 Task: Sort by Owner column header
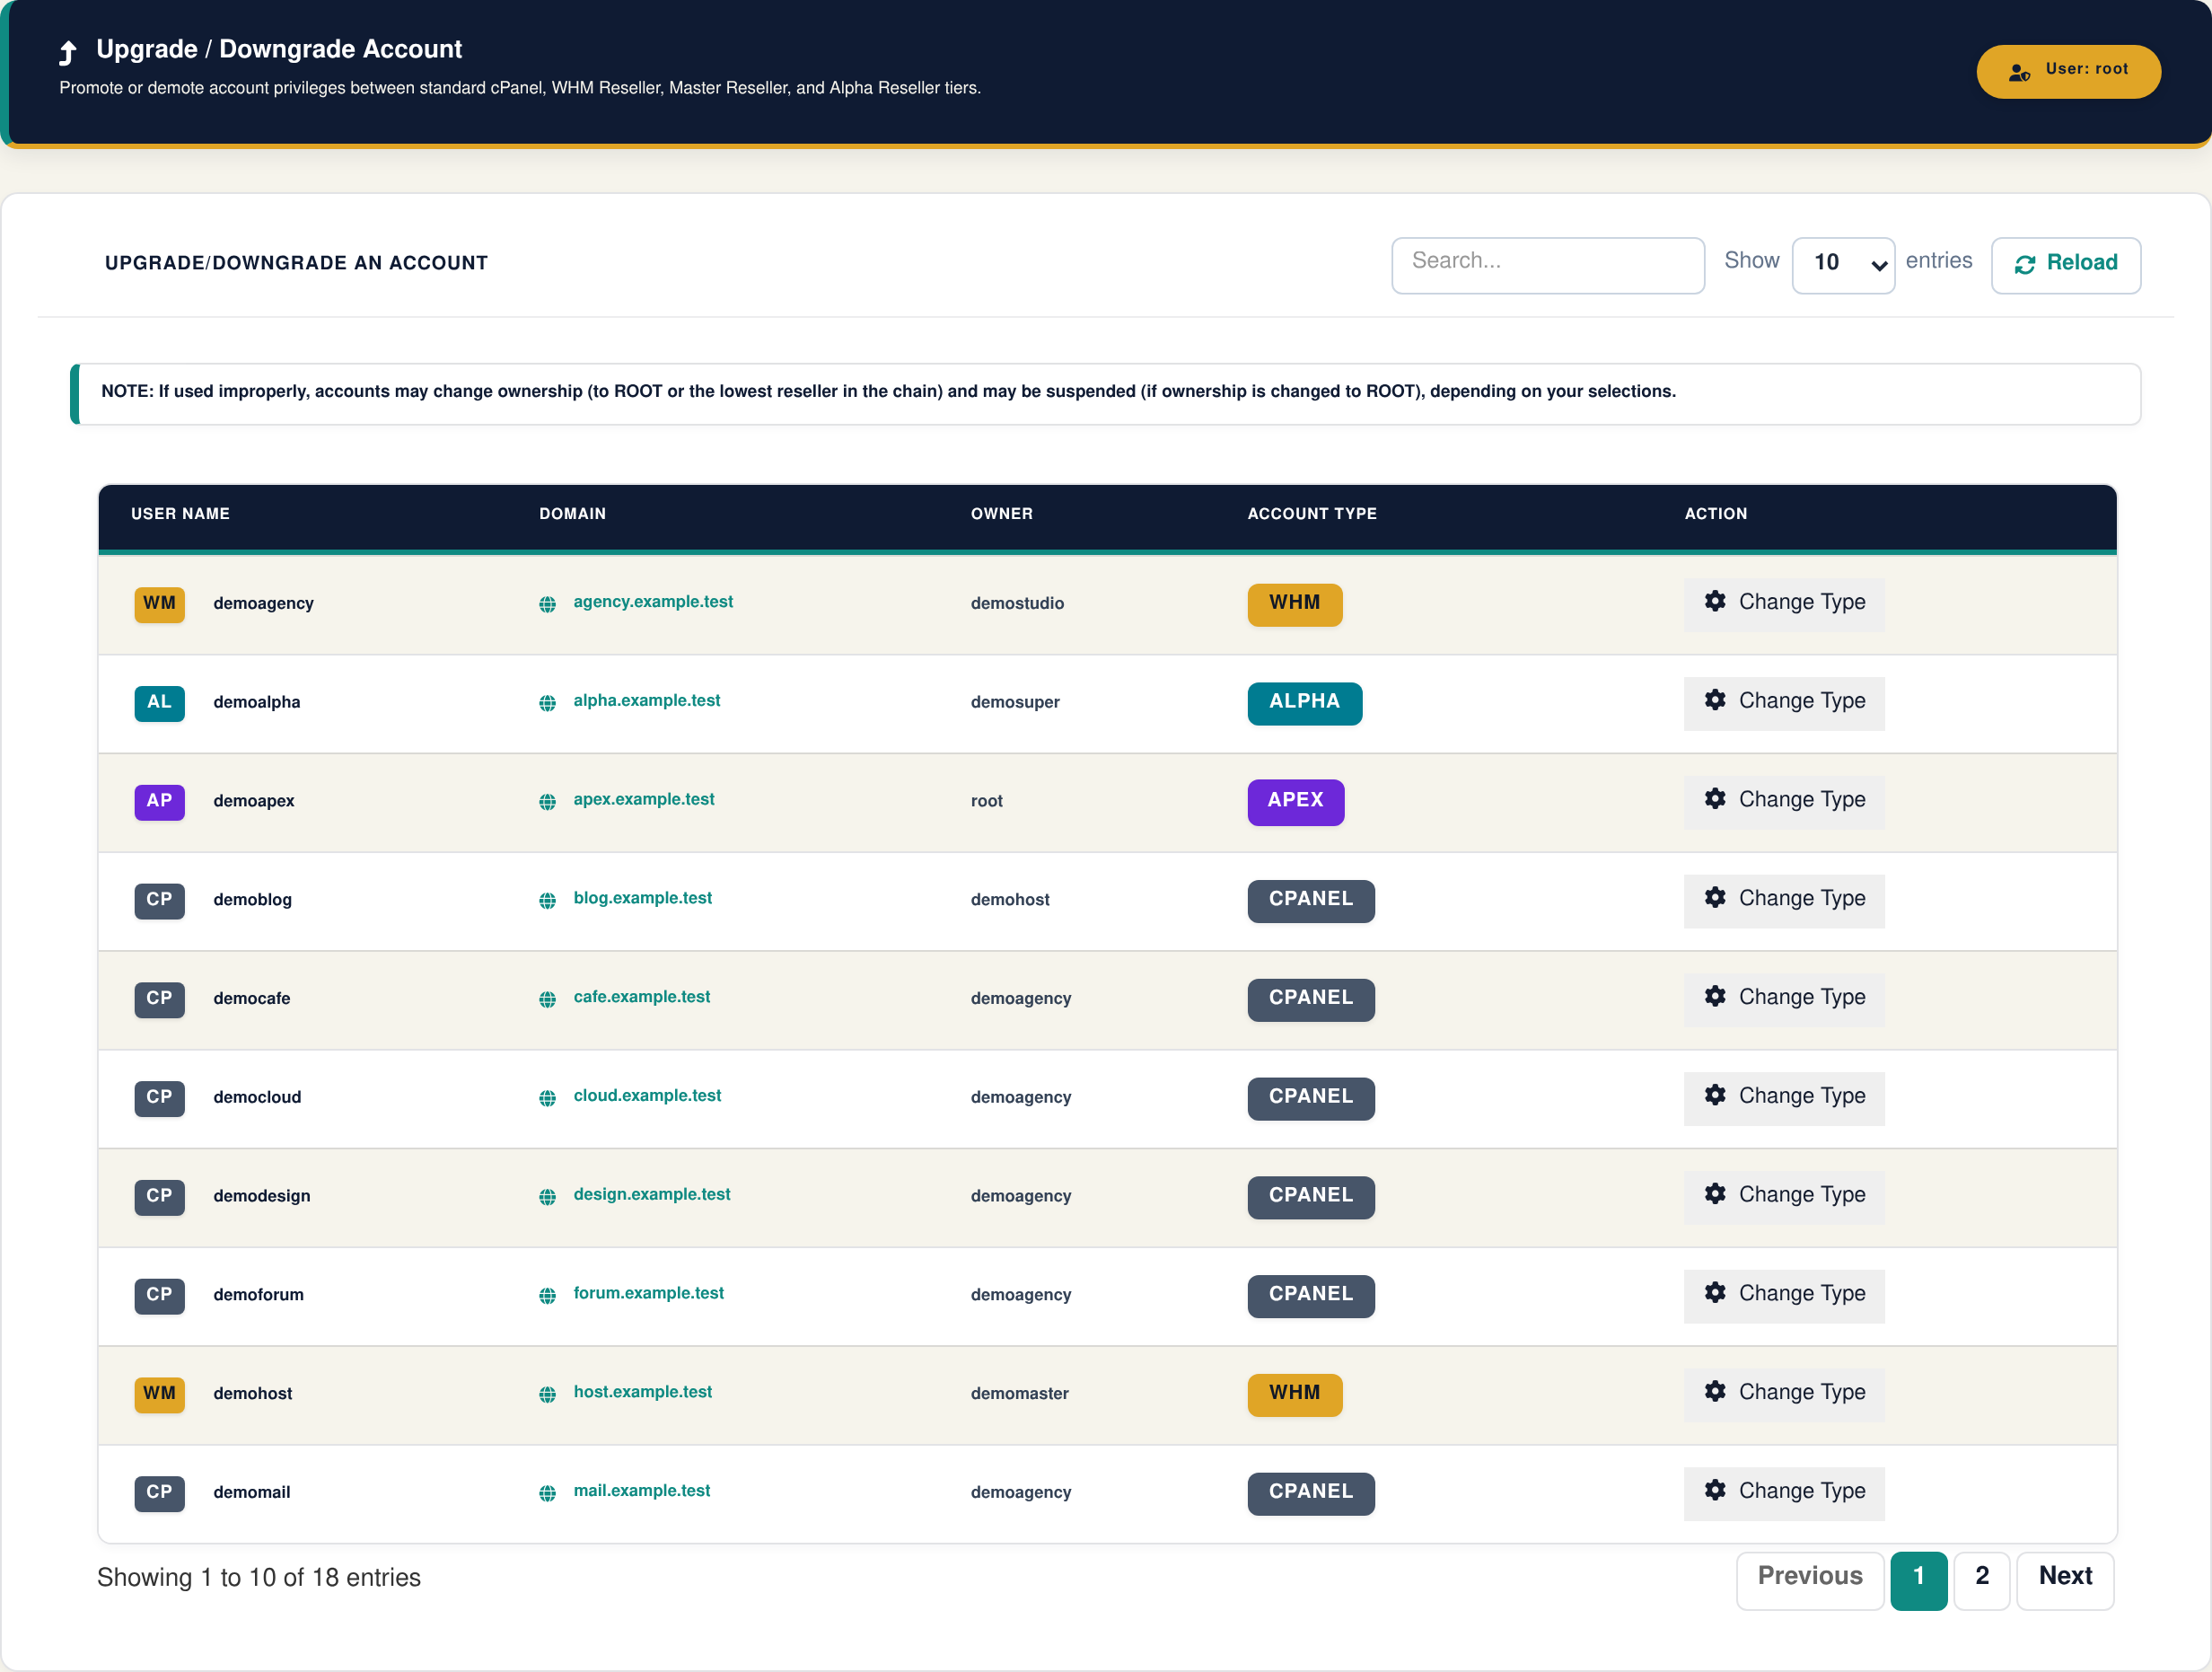click(1001, 514)
